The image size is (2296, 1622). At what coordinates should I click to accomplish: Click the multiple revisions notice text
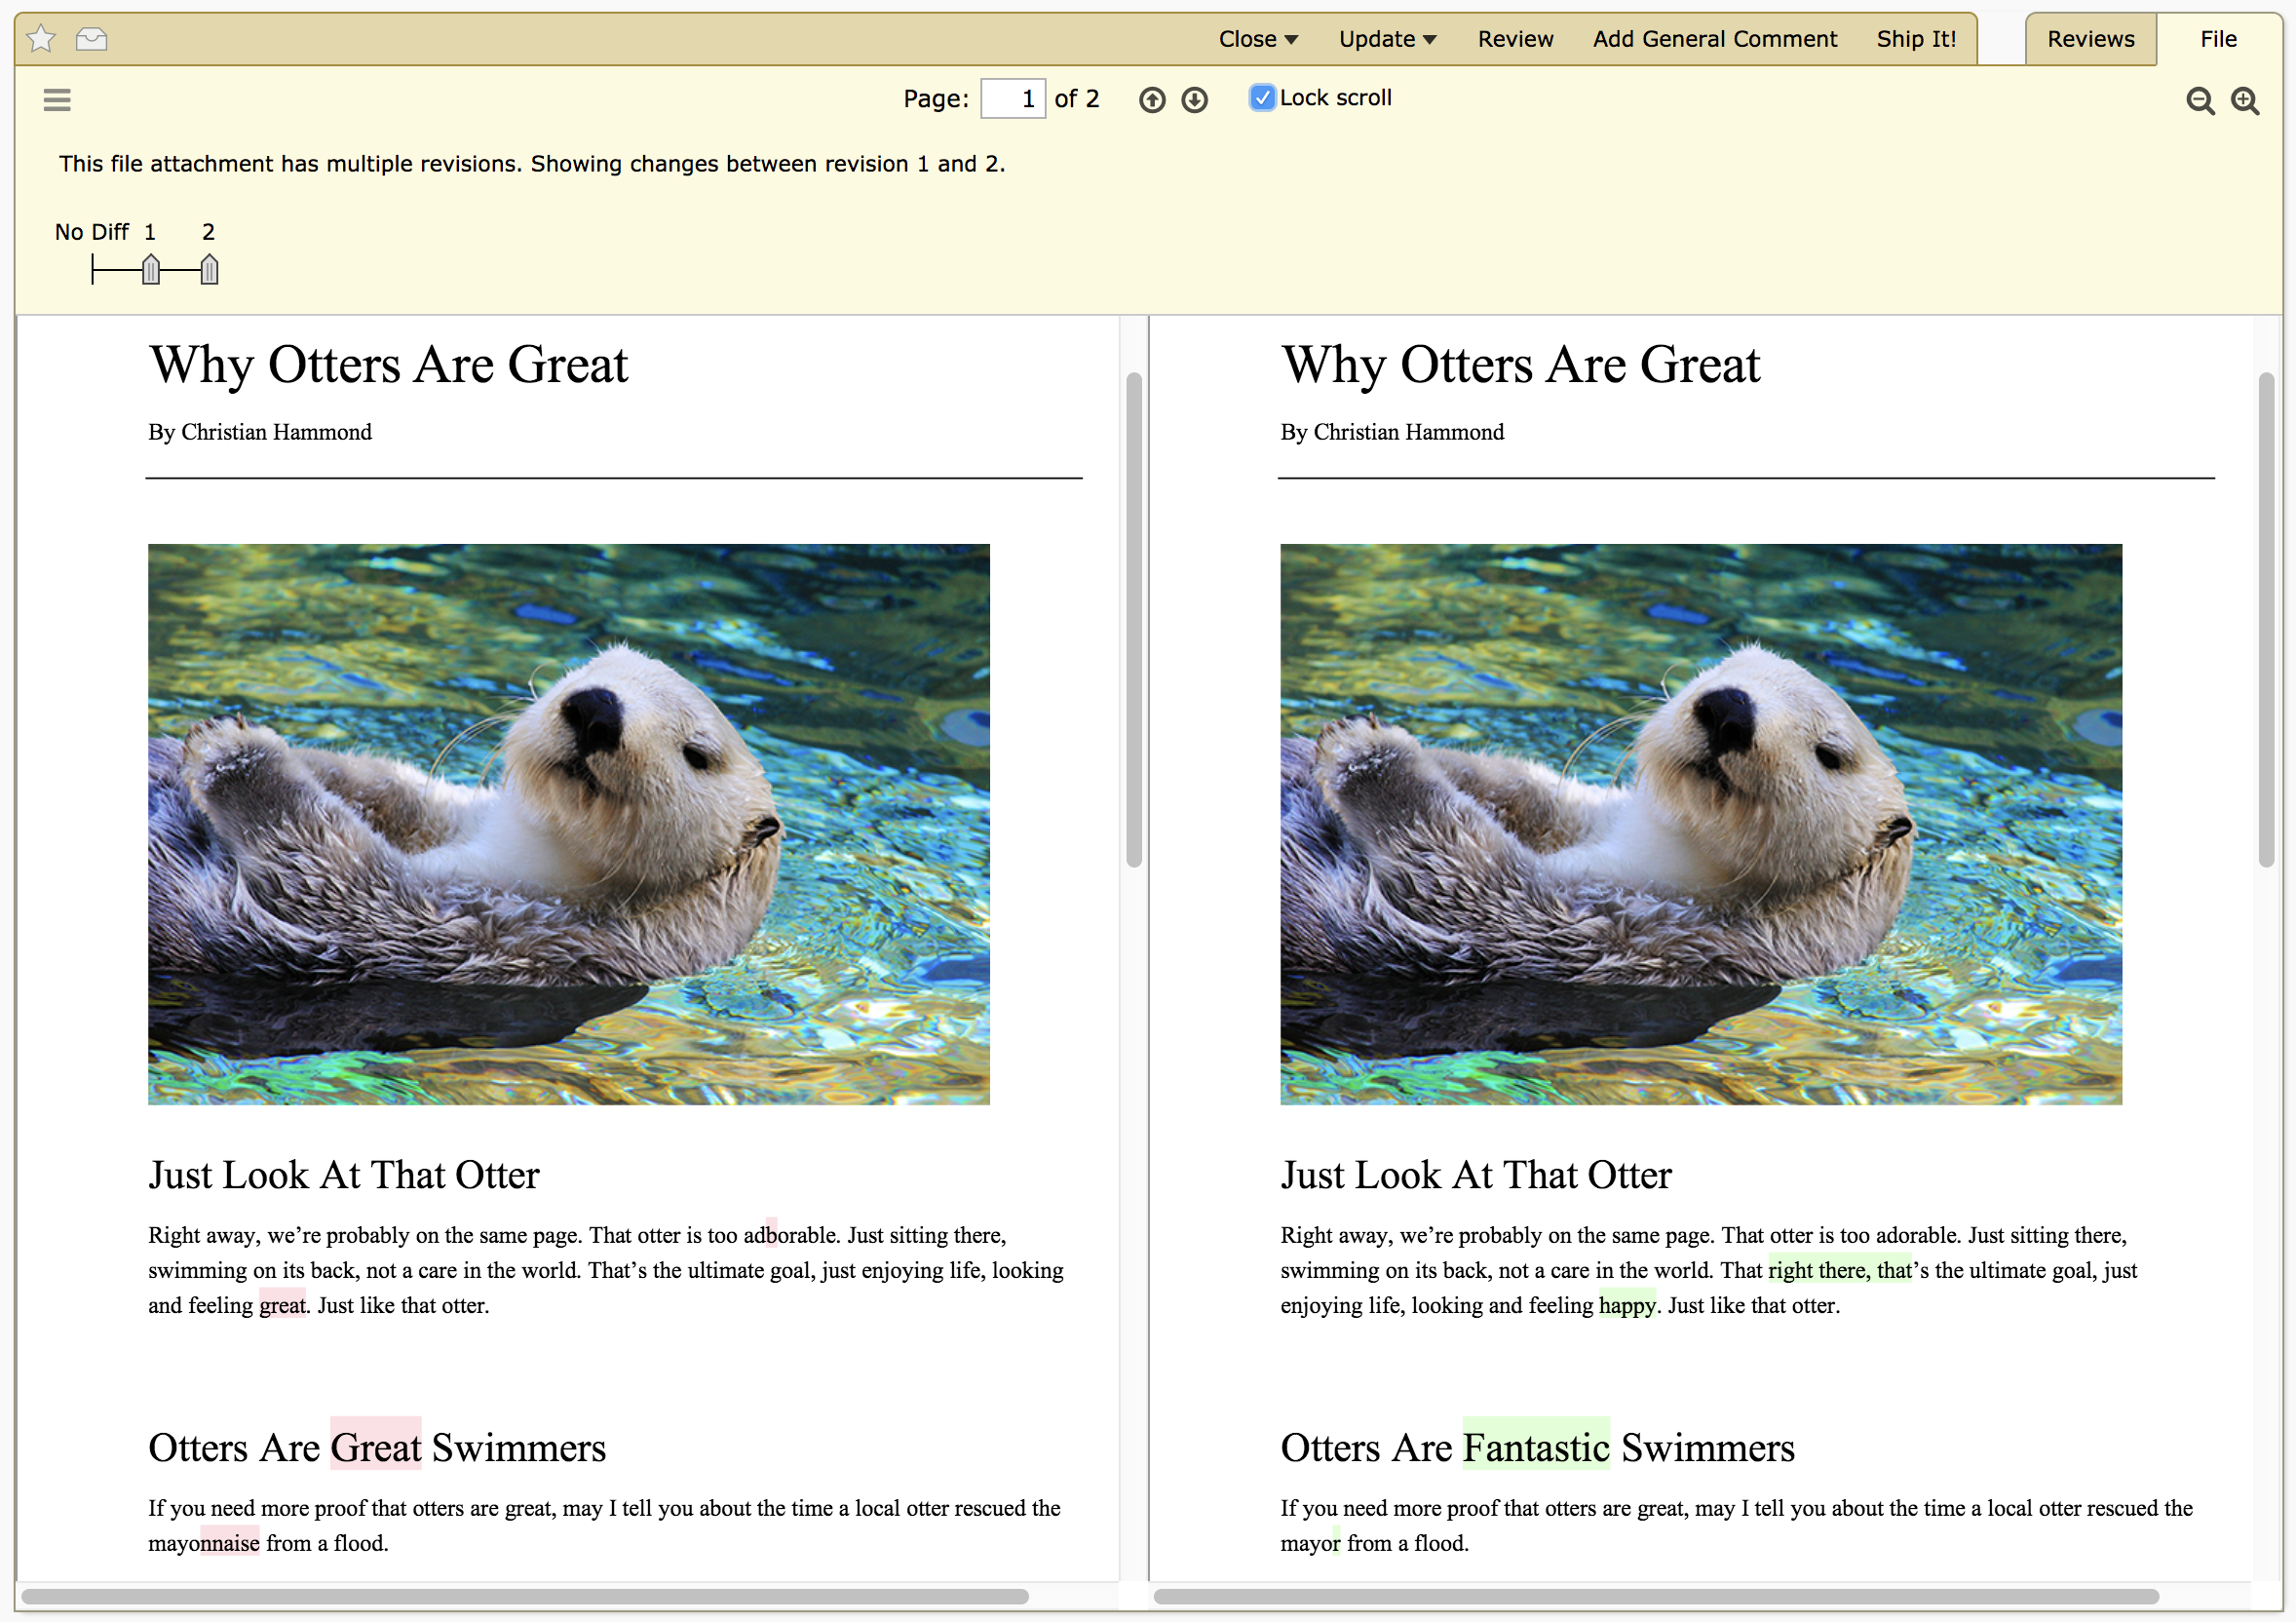pos(532,164)
